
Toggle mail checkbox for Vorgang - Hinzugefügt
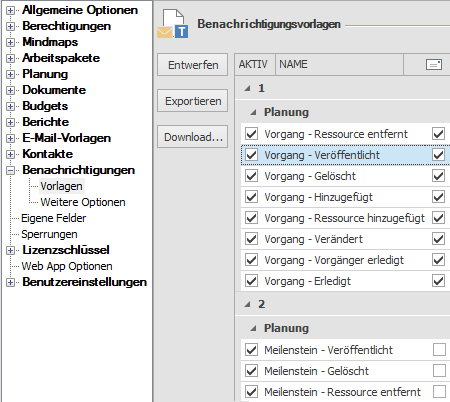(x=439, y=197)
